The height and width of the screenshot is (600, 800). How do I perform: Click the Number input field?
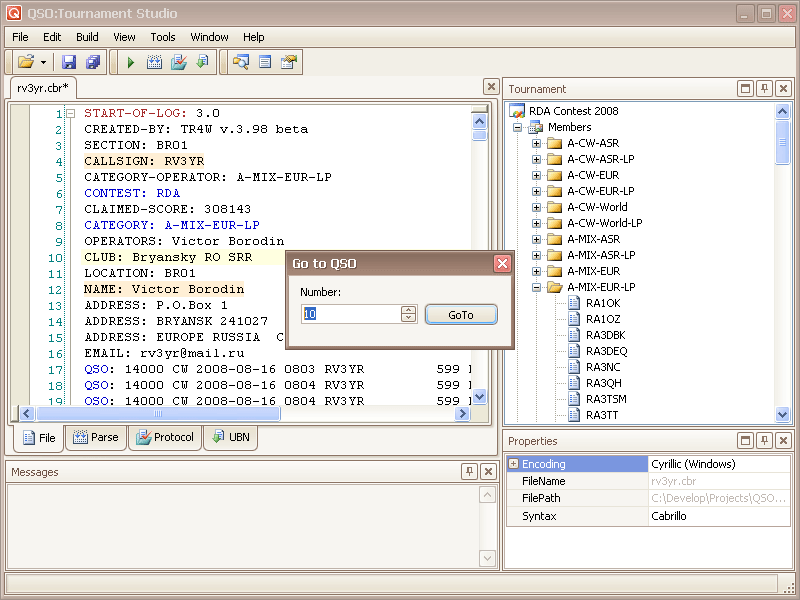(350, 314)
